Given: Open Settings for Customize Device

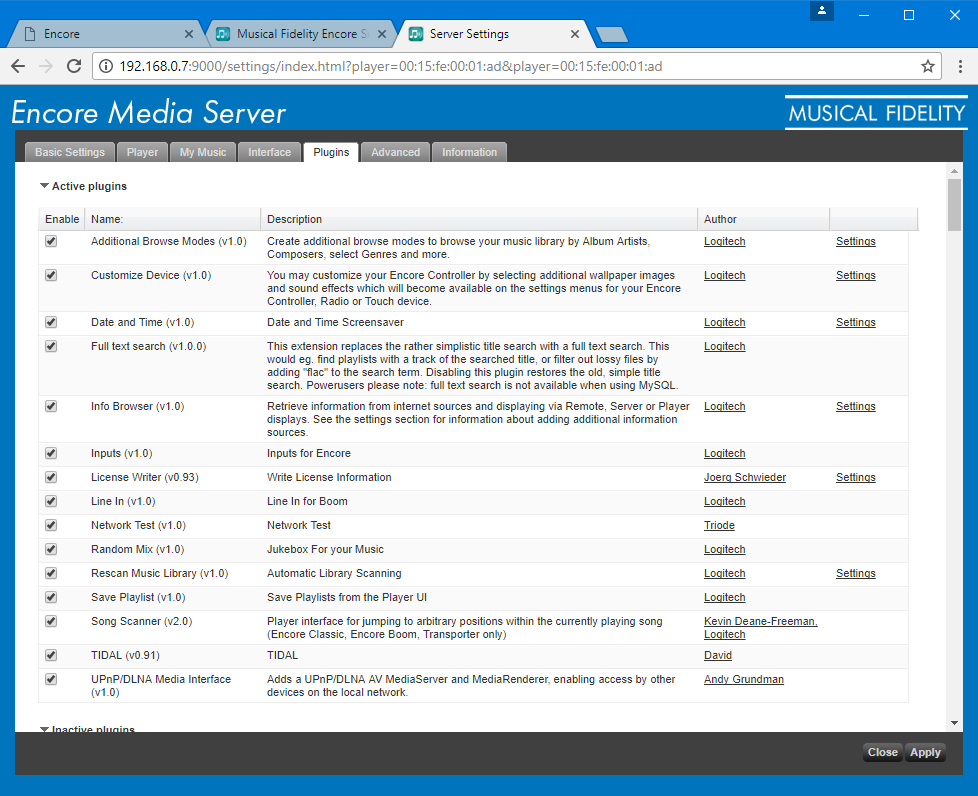Looking at the screenshot, I should 855,275.
